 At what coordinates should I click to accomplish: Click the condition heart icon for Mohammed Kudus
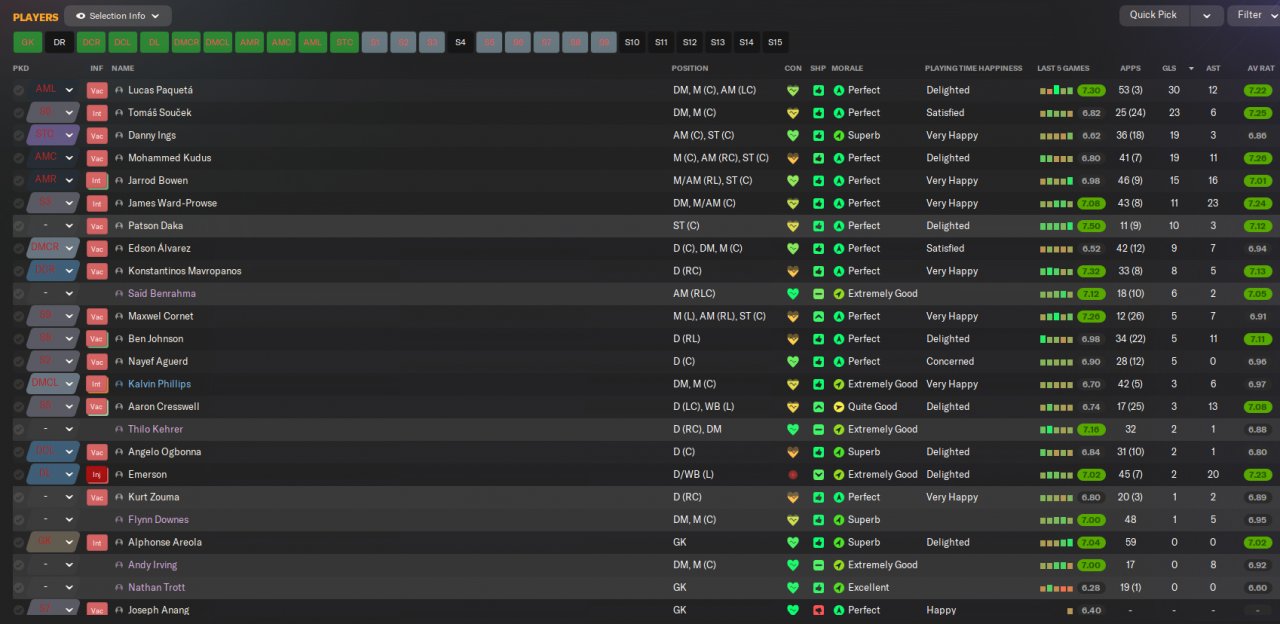tap(793, 158)
